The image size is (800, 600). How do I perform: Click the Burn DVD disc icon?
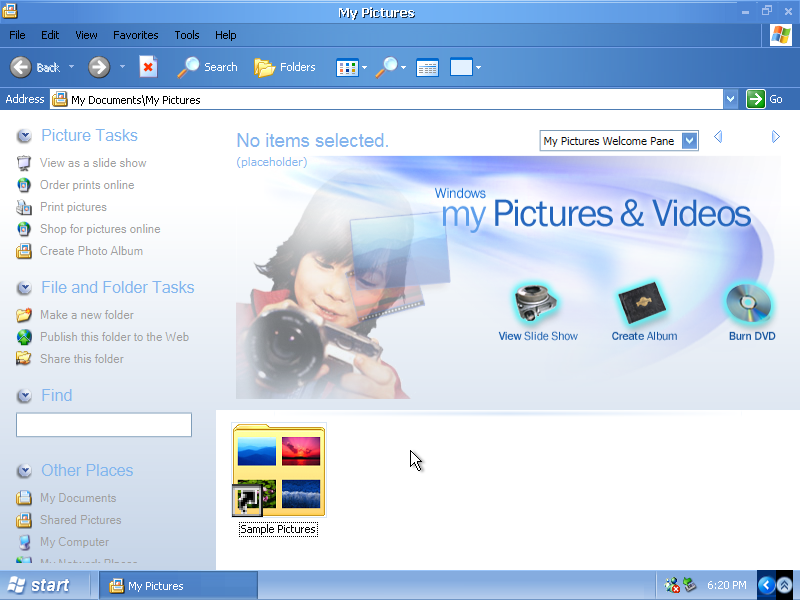pyautogui.click(x=751, y=302)
